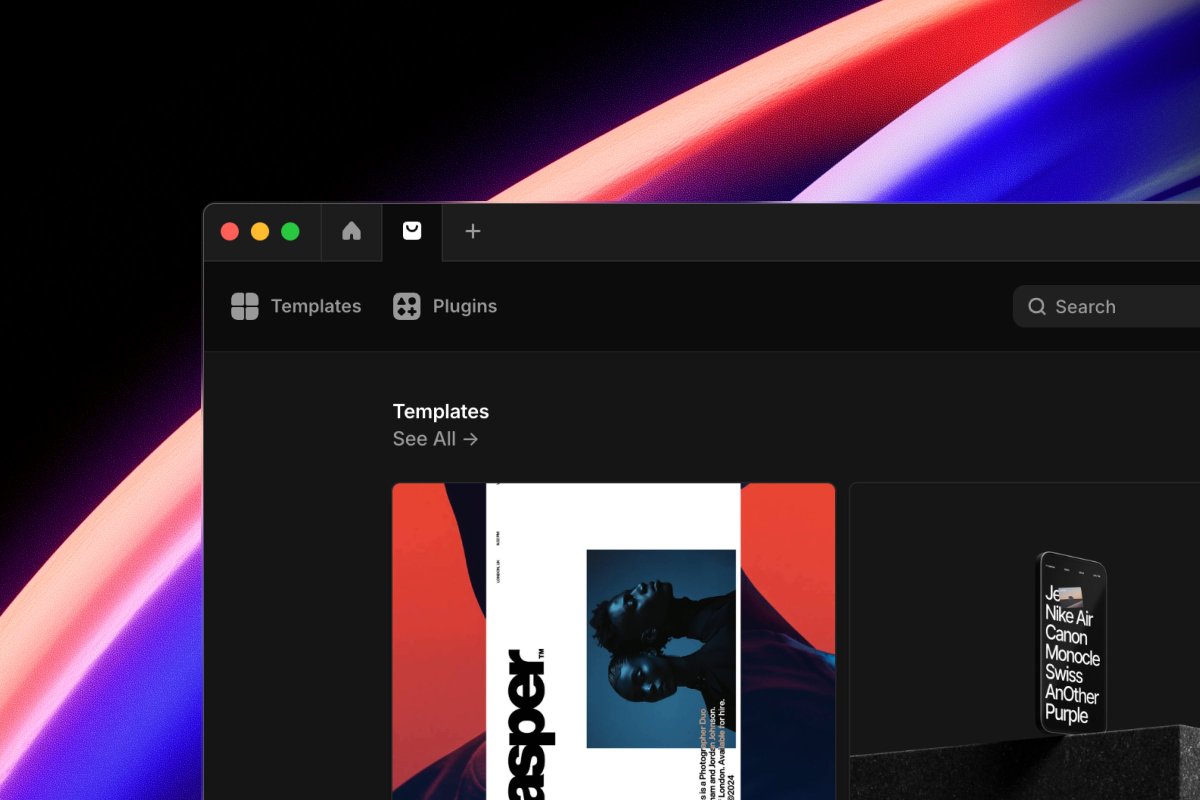This screenshot has height=800, width=1200.
Task: Open the Framer Home tab icon
Action: tap(351, 231)
